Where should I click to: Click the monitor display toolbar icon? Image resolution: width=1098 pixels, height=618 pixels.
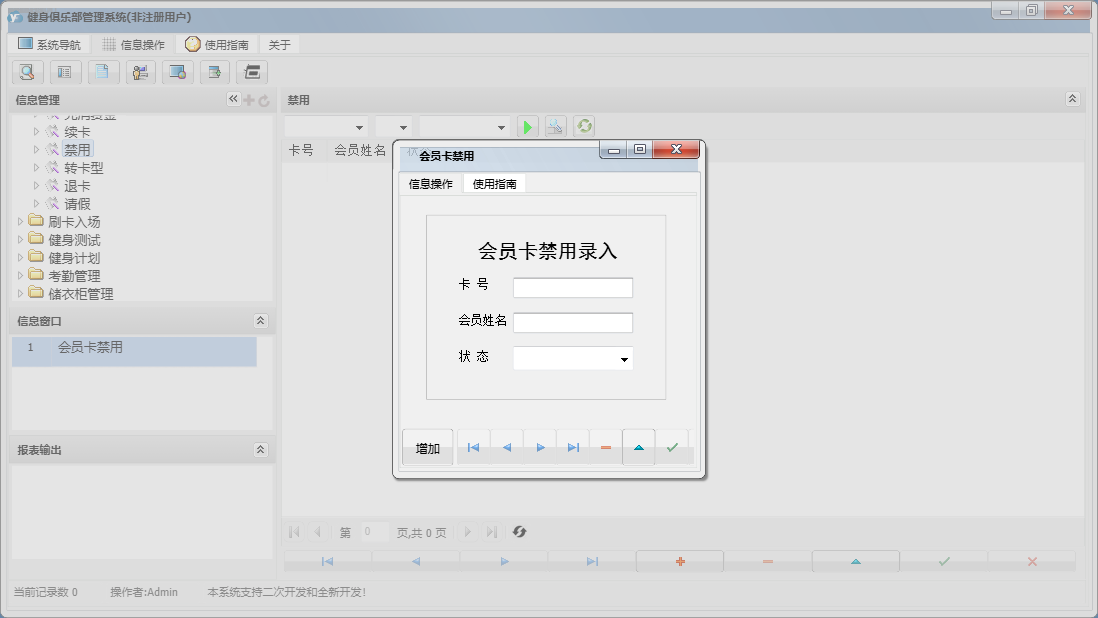[x=177, y=72]
